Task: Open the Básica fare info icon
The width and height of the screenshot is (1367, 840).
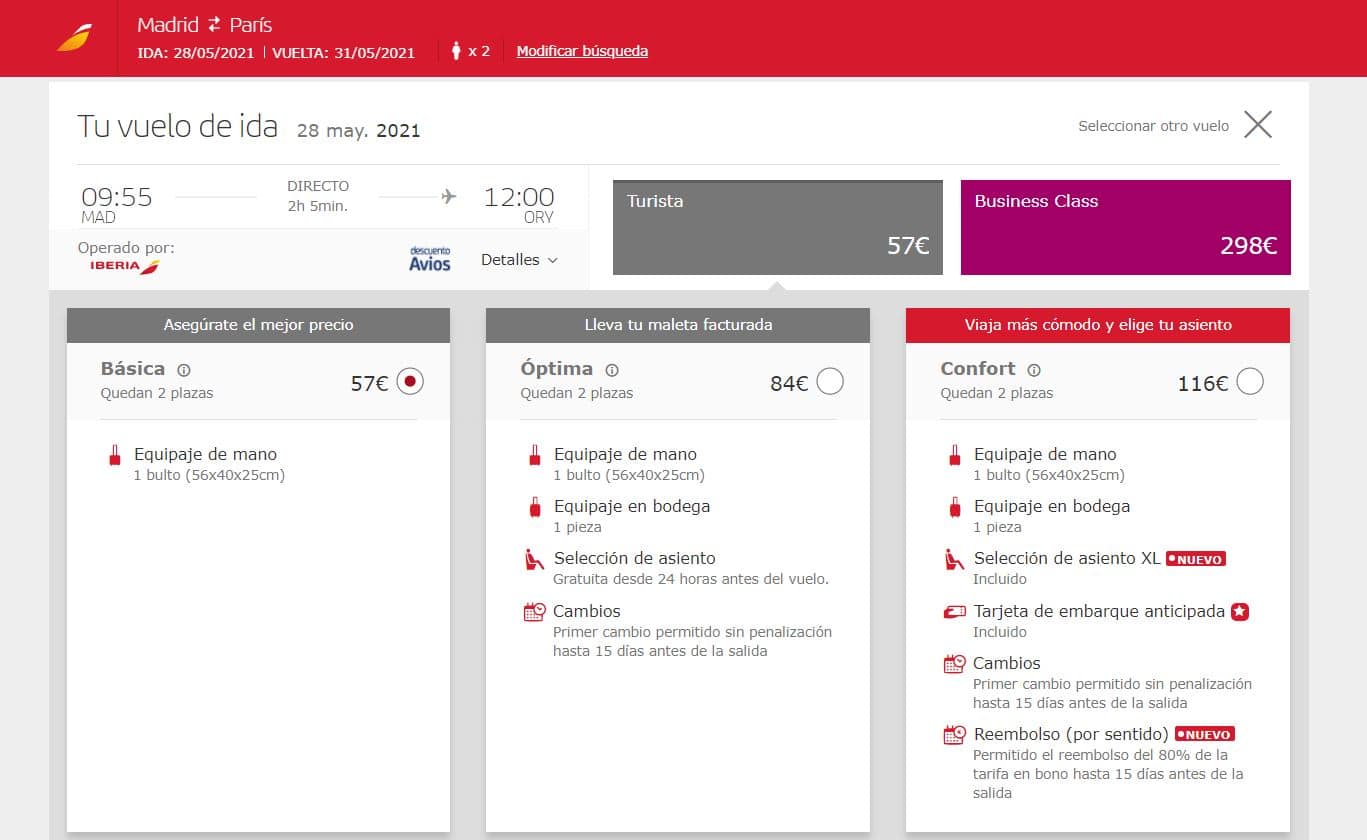Action: (x=184, y=369)
